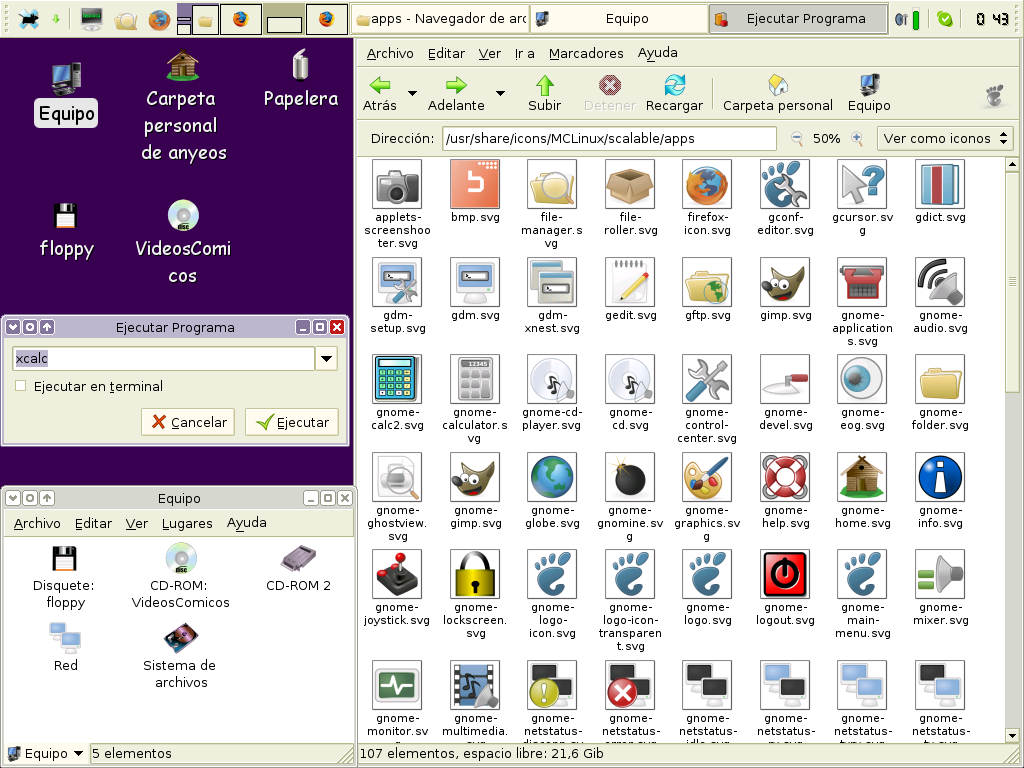The width and height of the screenshot is (1024, 768).
Task: Open the Marcadores menu
Action: 586,54
